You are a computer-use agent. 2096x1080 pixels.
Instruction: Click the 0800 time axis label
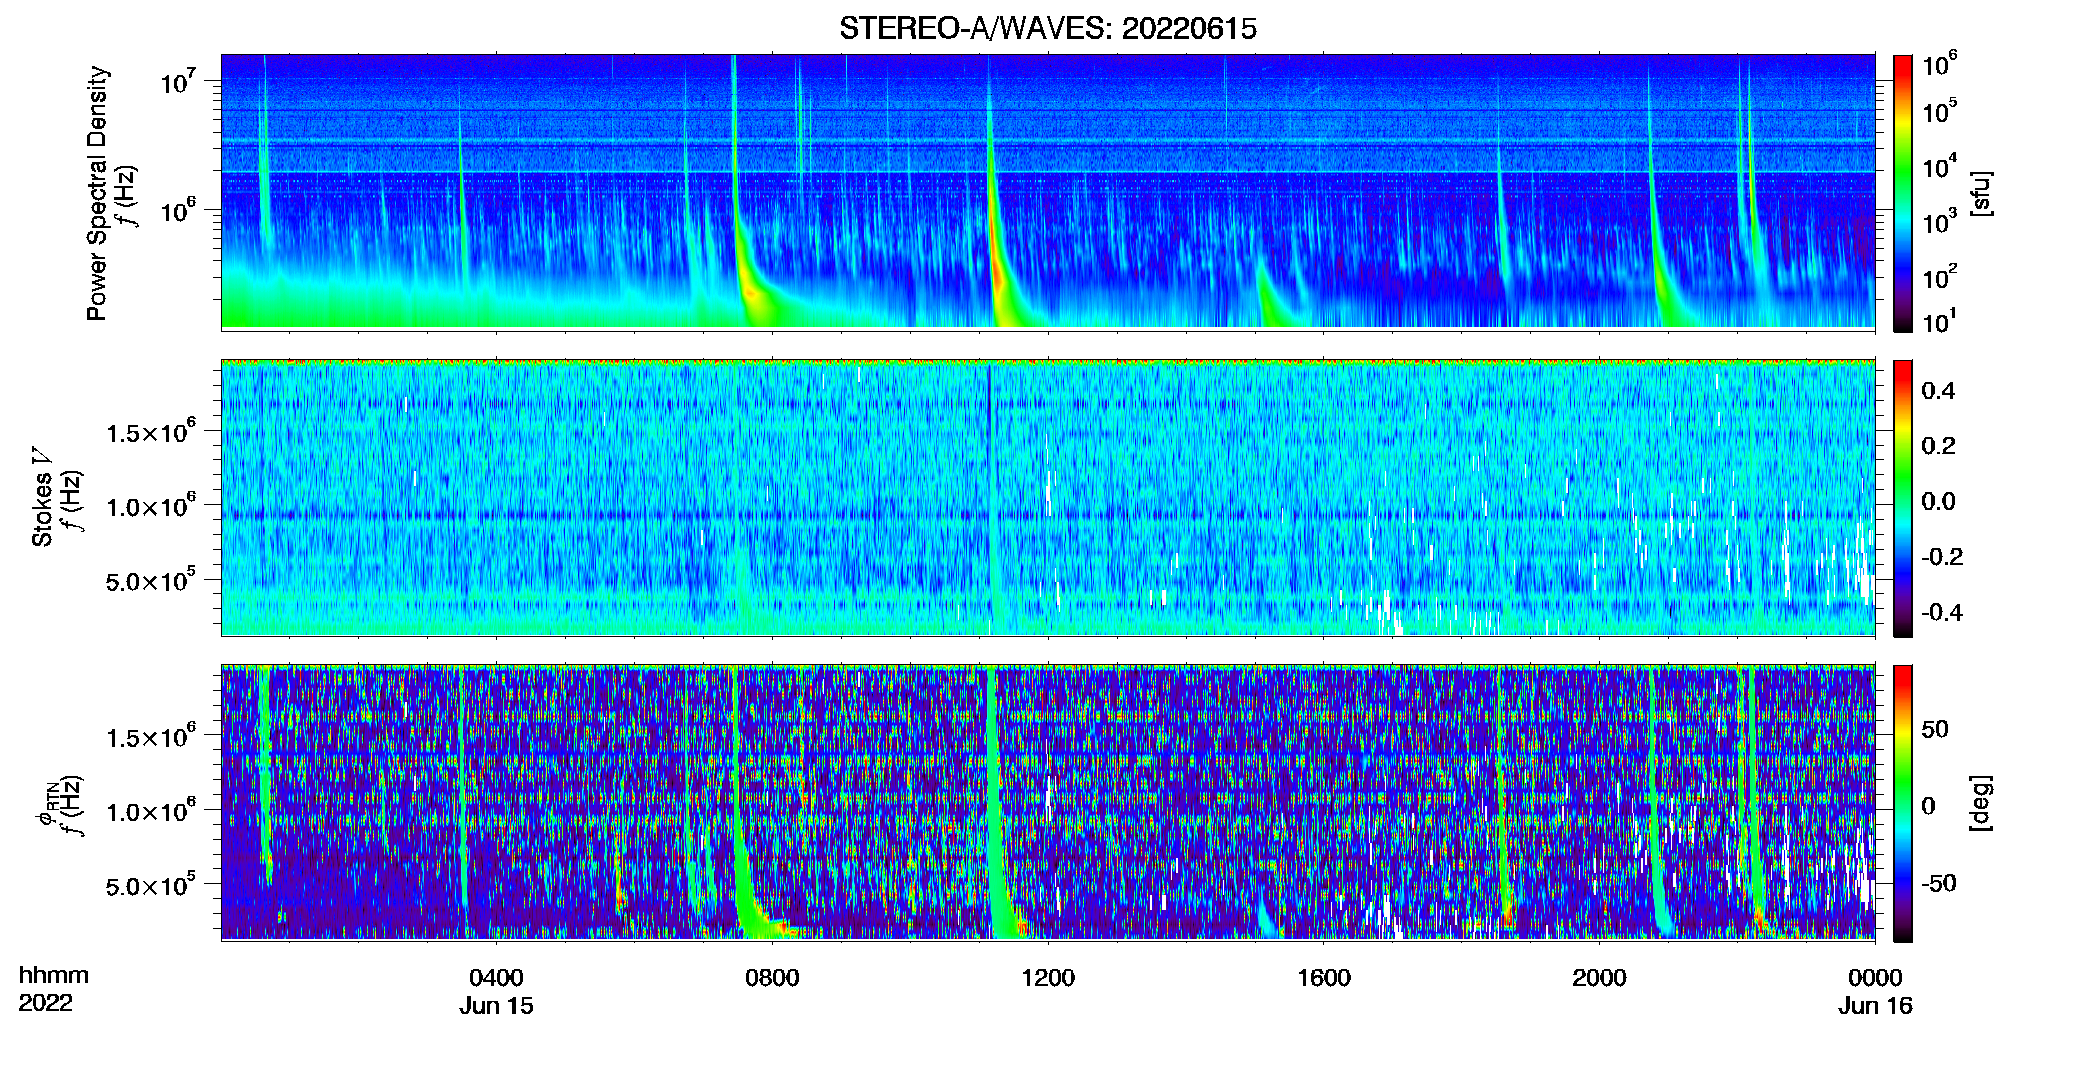(x=772, y=977)
